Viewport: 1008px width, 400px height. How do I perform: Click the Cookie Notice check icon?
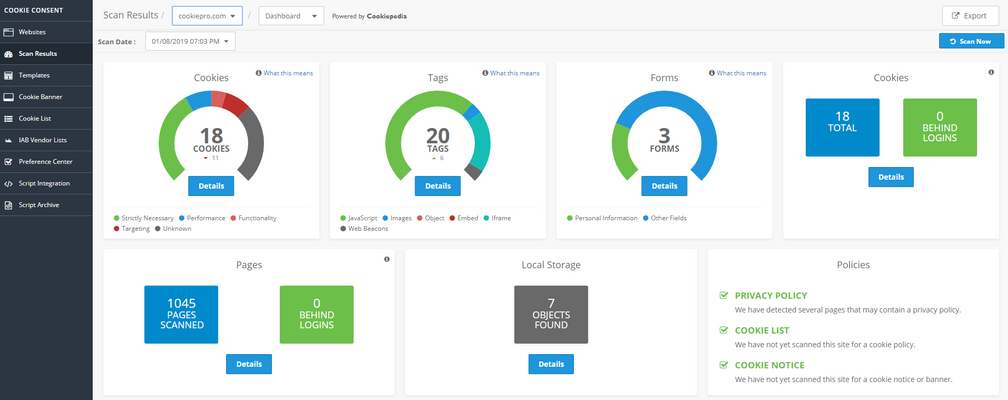(723, 365)
